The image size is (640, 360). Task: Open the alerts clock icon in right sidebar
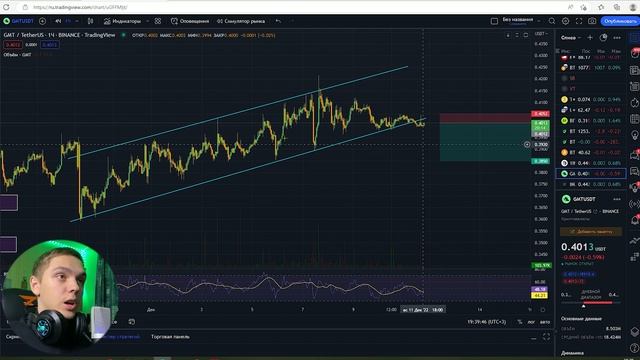click(634, 53)
